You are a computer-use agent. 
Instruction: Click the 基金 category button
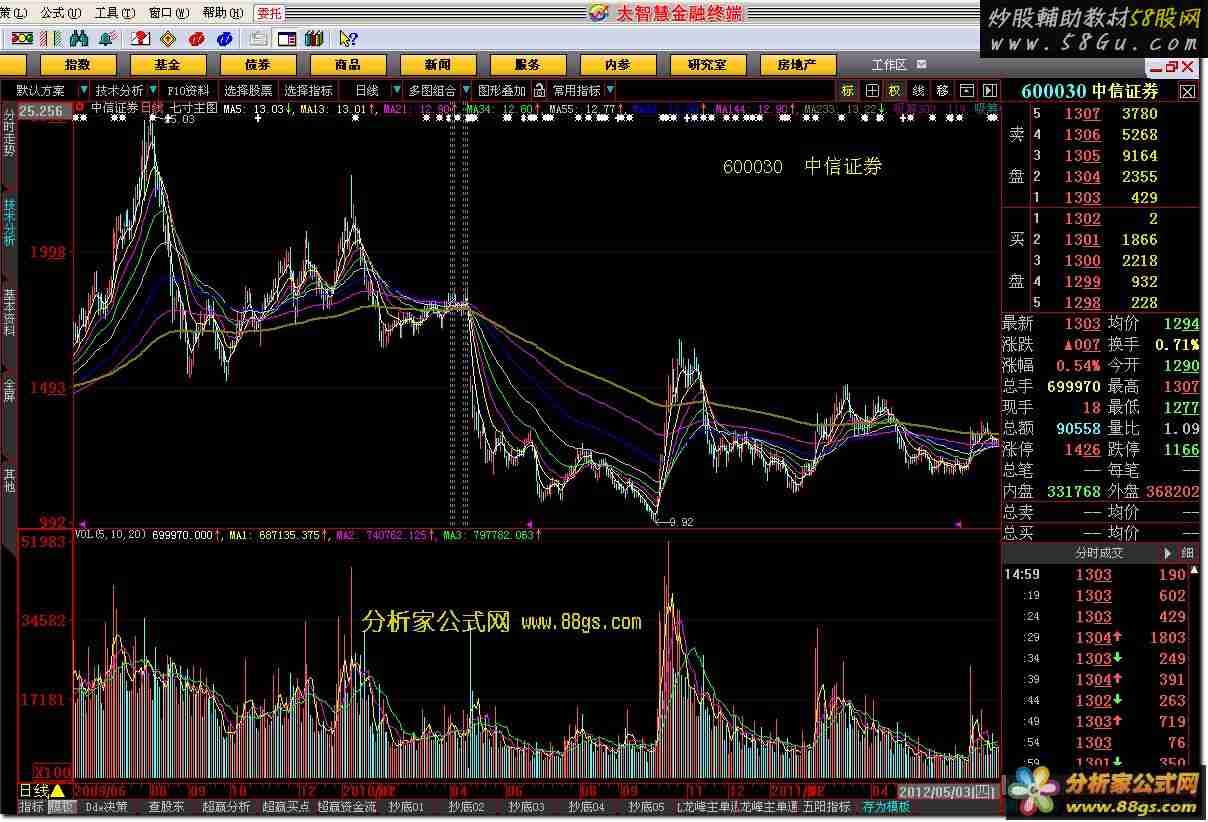pos(168,65)
